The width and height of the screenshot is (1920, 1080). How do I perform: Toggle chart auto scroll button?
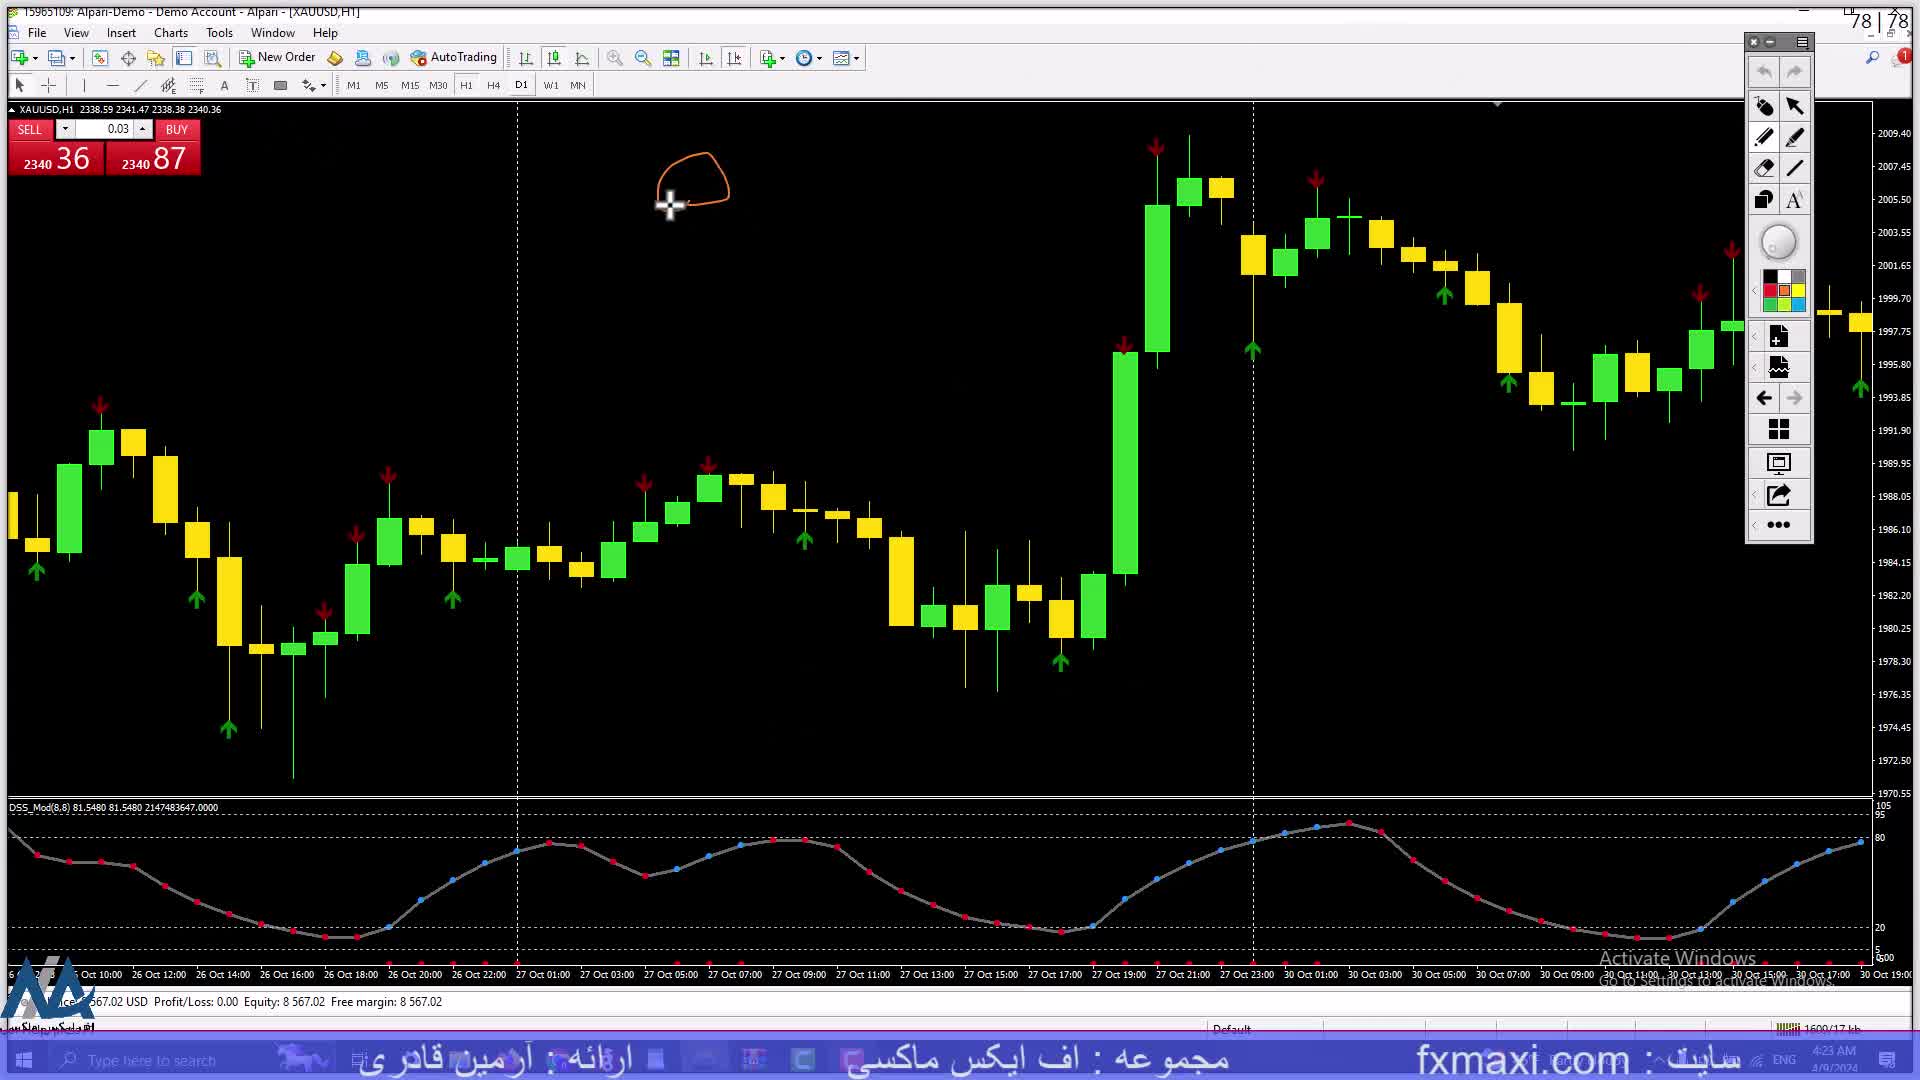coord(706,58)
